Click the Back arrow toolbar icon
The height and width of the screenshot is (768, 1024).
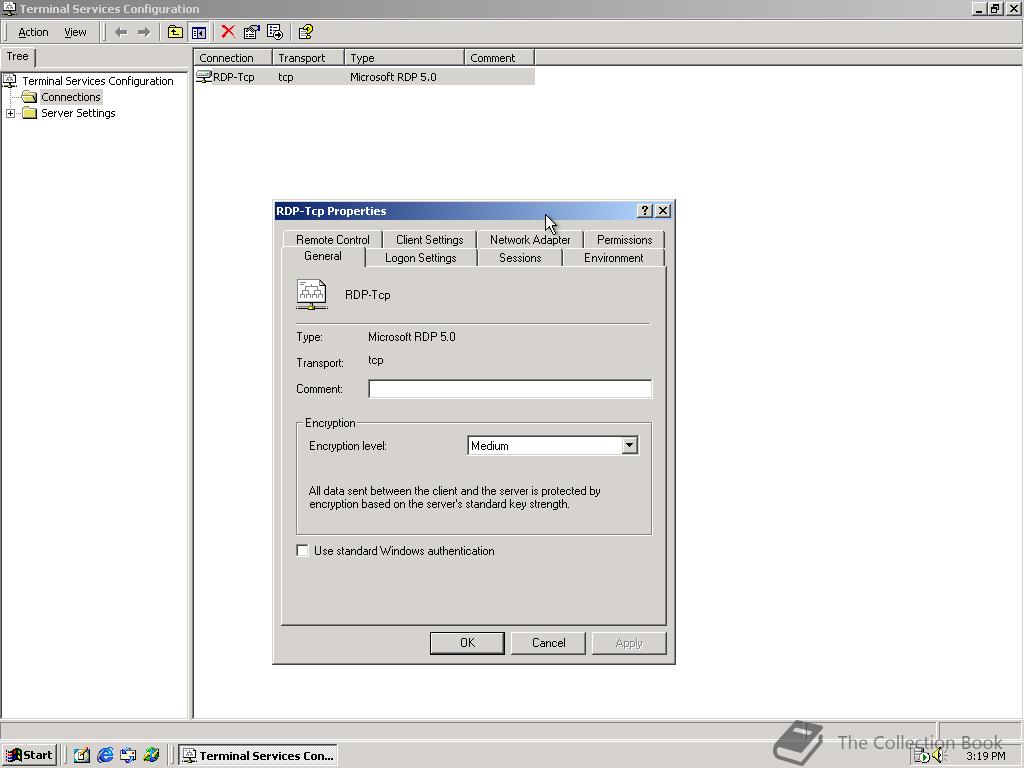coord(121,32)
